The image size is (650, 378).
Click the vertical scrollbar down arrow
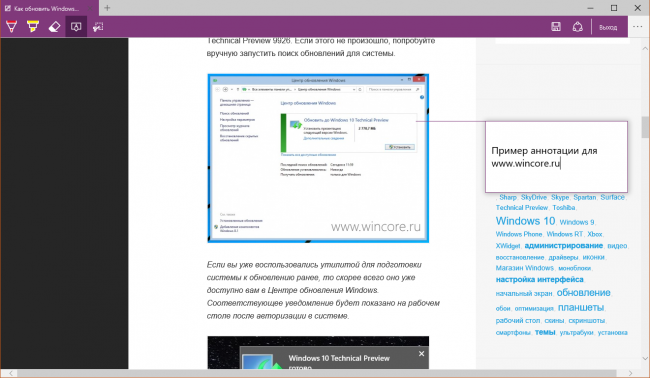point(645,359)
